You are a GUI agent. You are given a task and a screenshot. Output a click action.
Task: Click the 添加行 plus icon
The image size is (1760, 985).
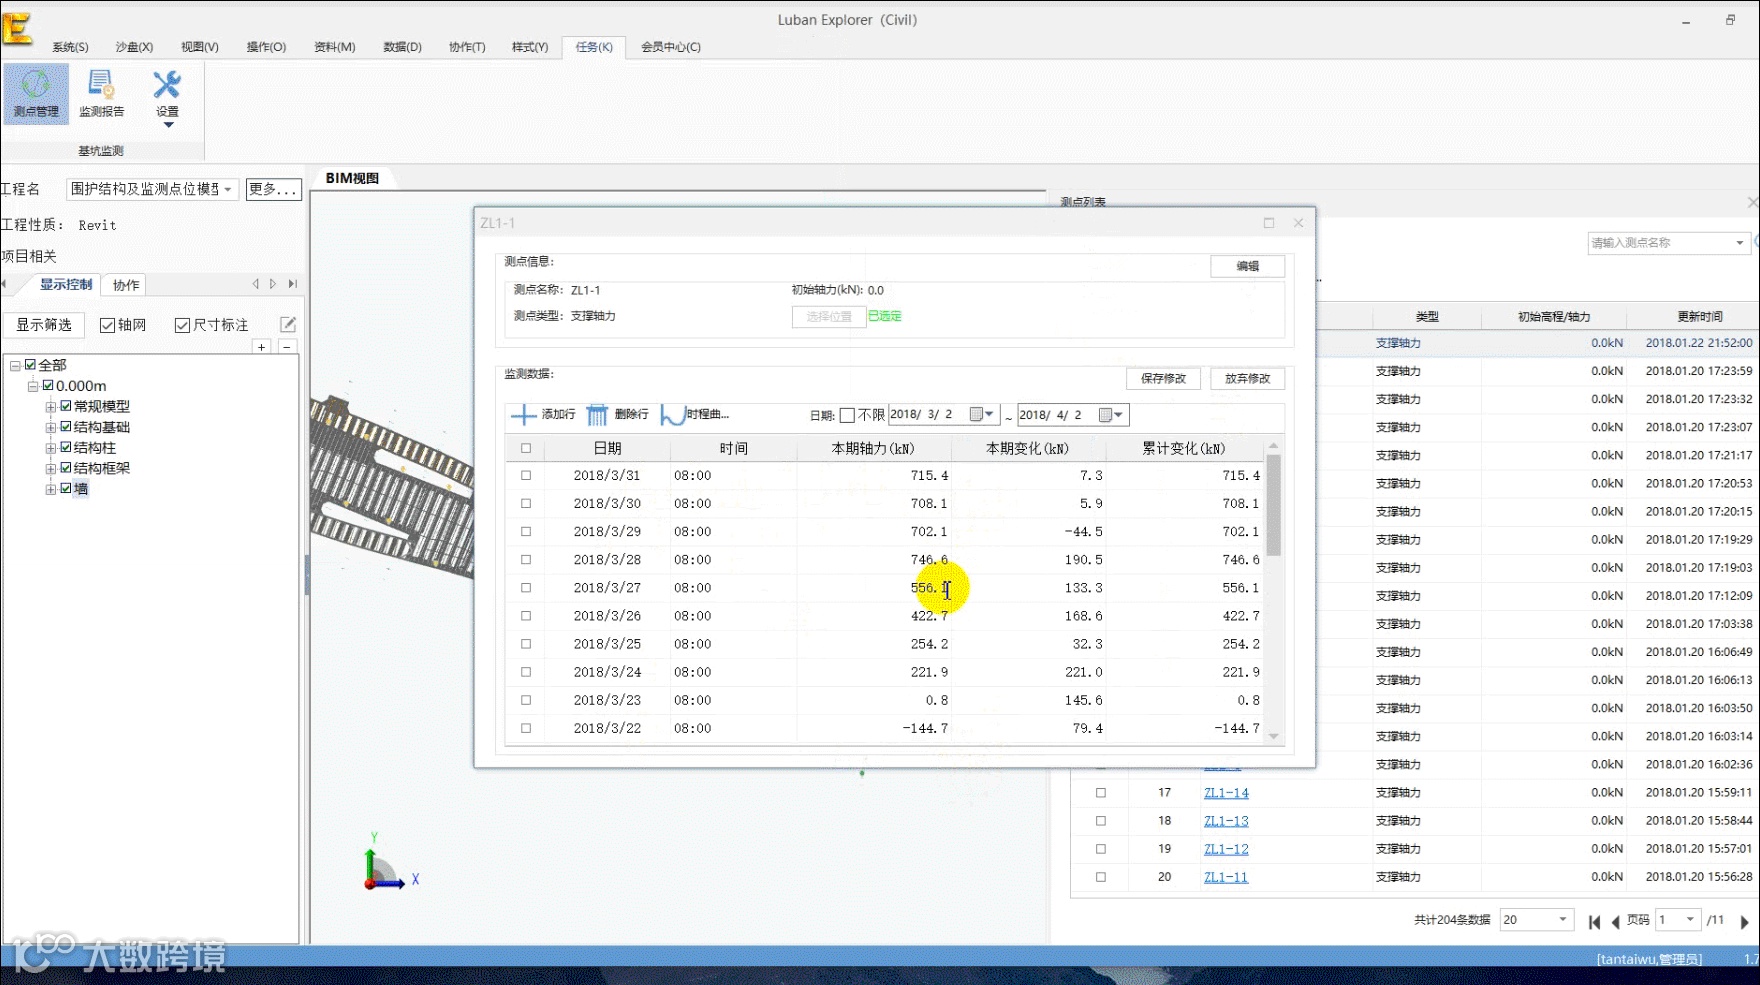click(523, 415)
